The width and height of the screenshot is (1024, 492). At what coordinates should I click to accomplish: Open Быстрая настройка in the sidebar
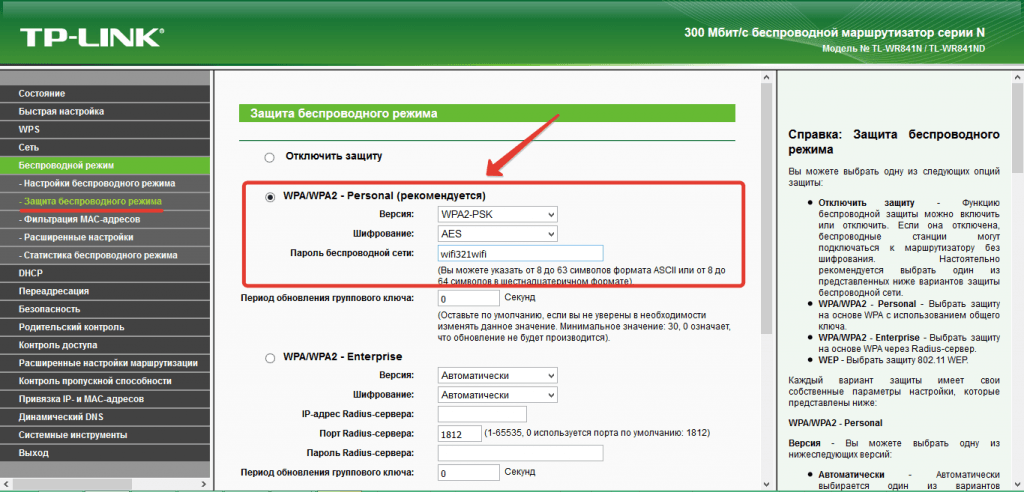tap(105, 112)
